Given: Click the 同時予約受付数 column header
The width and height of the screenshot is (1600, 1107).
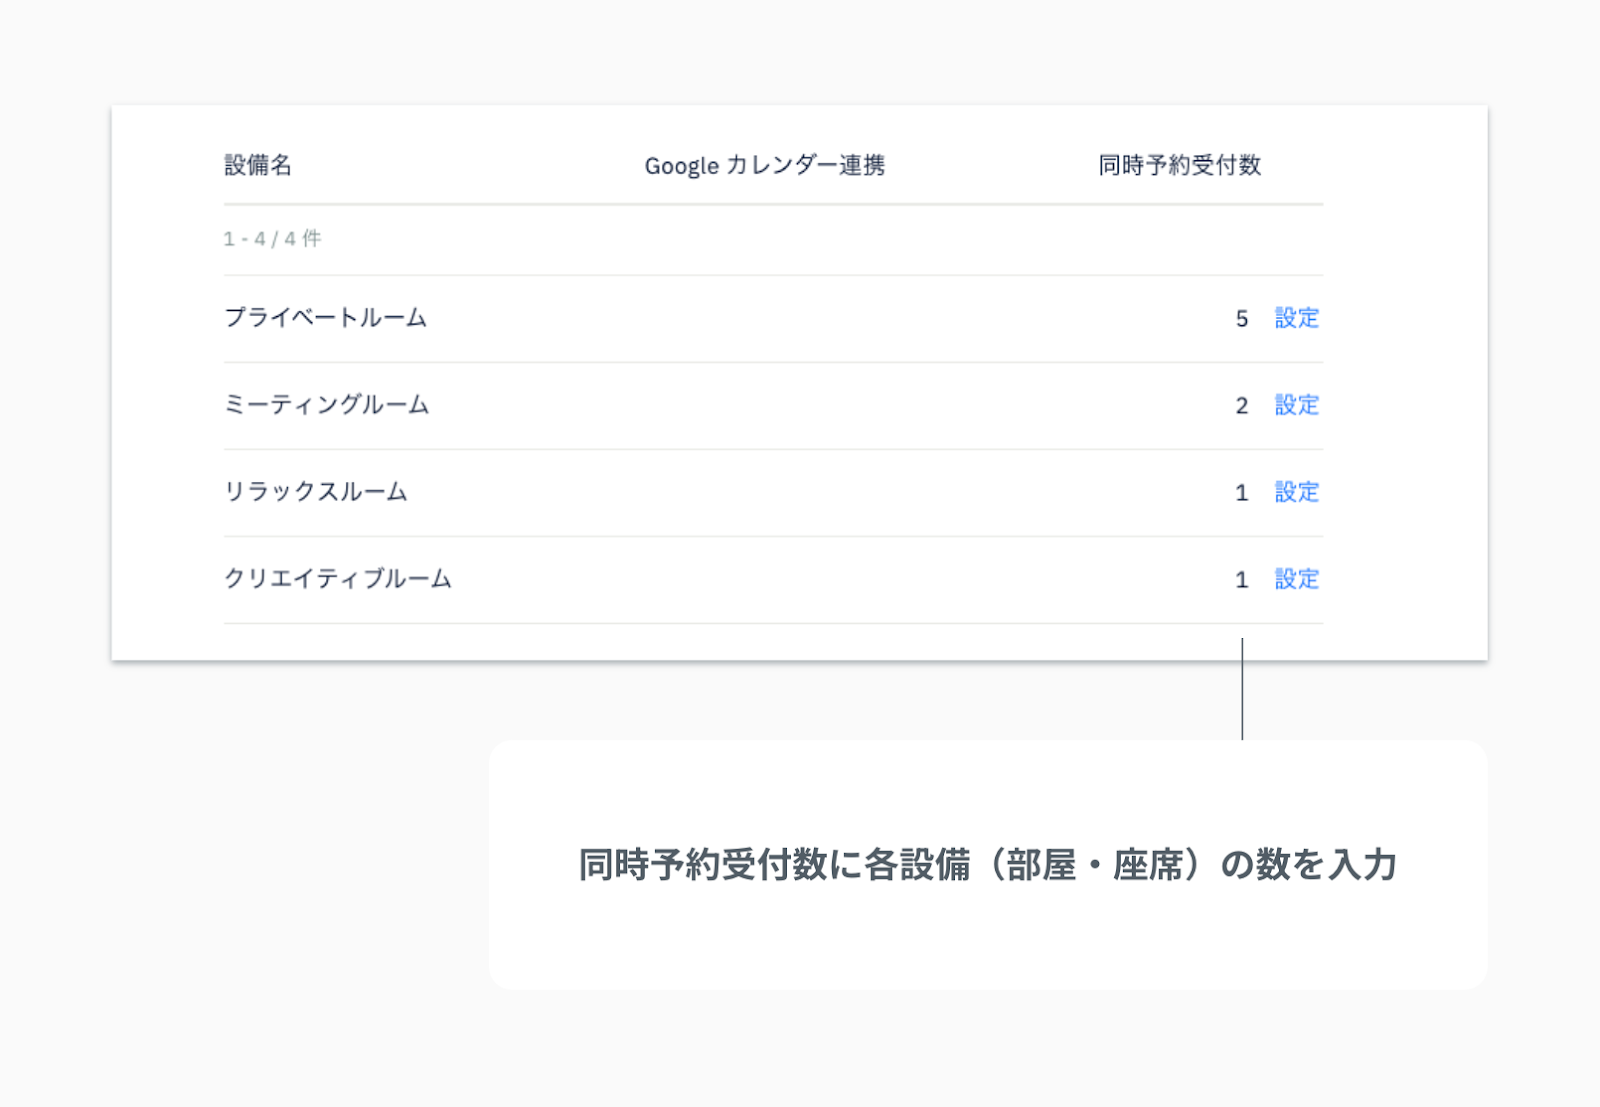Looking at the screenshot, I should coord(1179,165).
